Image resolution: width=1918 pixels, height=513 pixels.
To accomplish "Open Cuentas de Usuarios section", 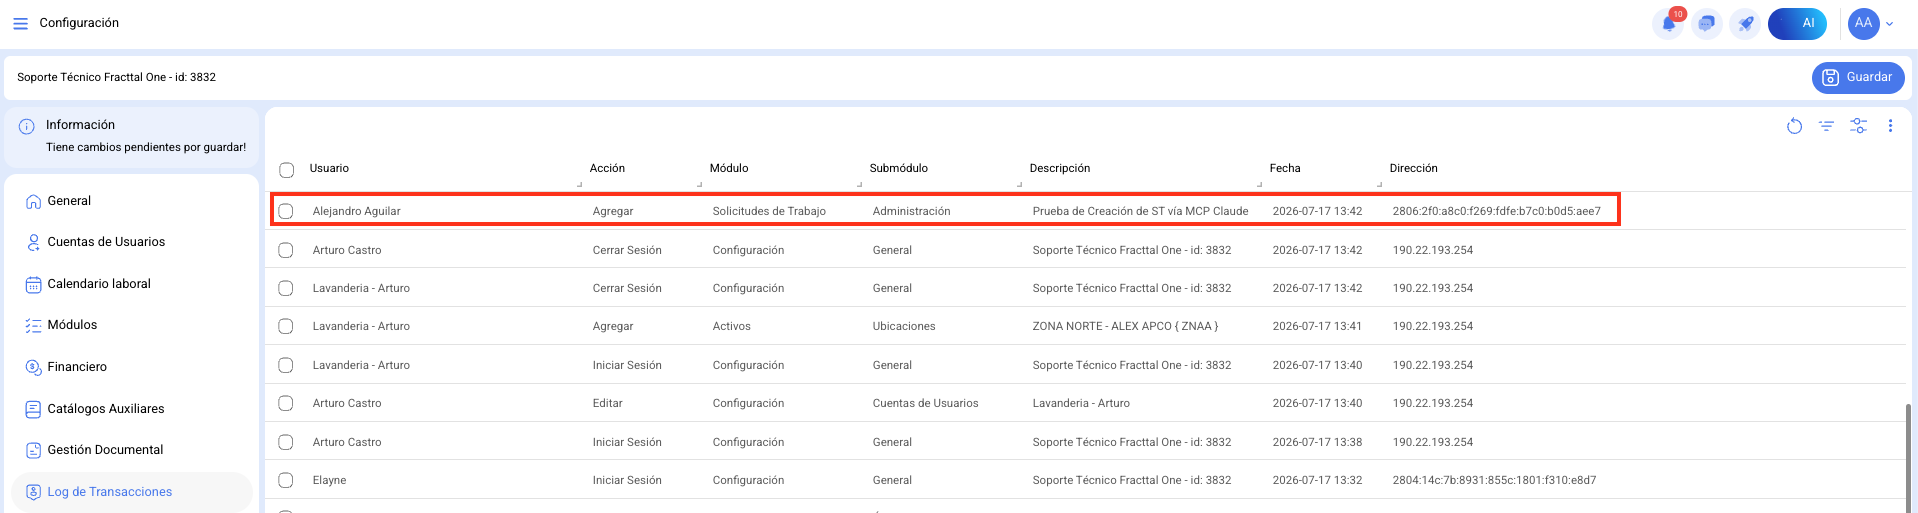I will [106, 242].
